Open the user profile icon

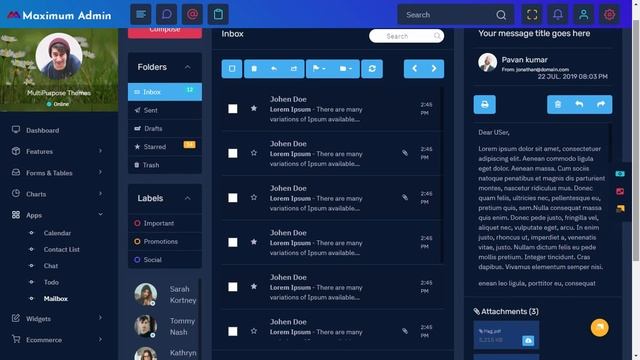point(584,15)
